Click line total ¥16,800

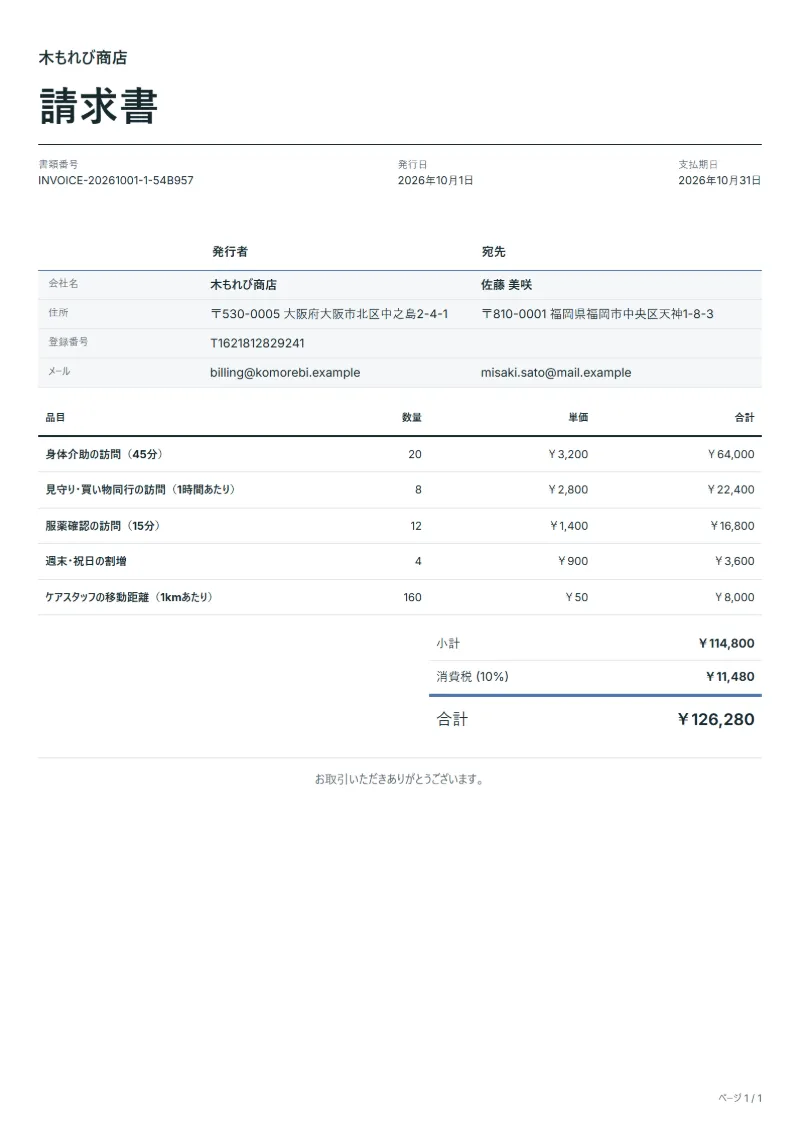[732, 526]
